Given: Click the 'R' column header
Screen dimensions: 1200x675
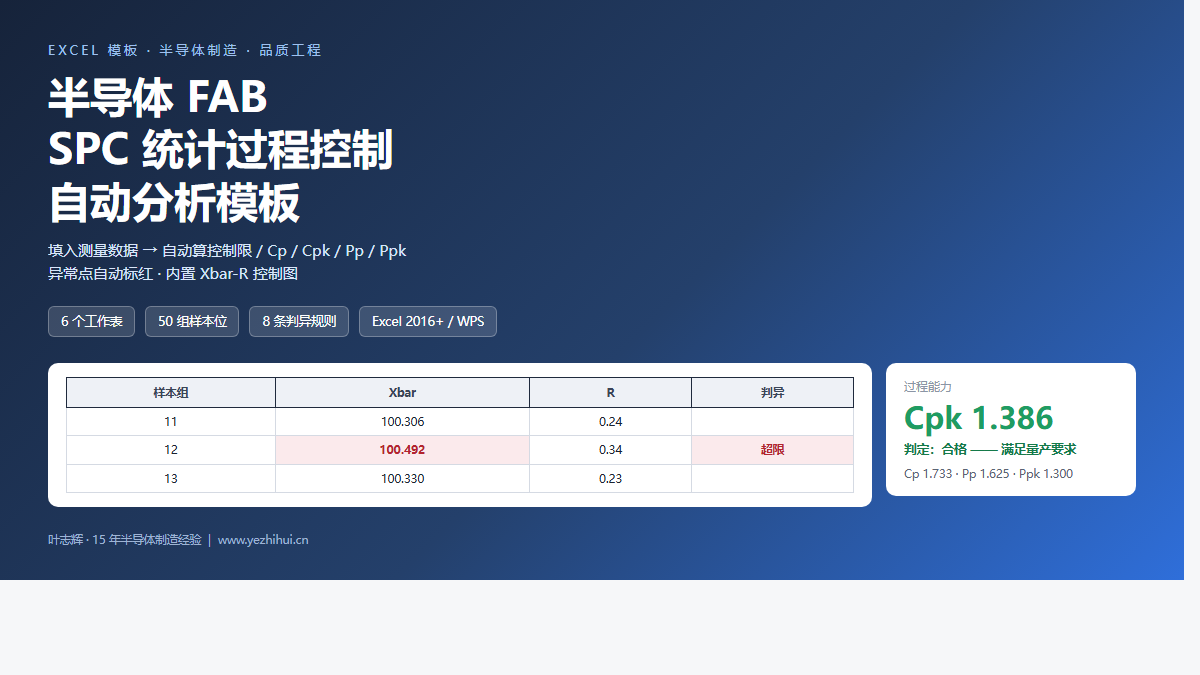Looking at the screenshot, I should coord(611,393).
